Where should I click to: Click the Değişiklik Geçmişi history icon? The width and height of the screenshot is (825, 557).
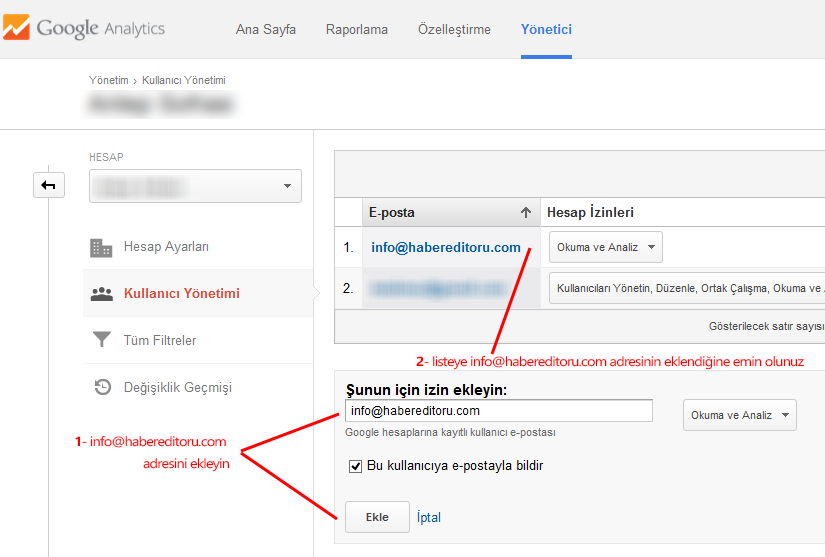(x=102, y=387)
